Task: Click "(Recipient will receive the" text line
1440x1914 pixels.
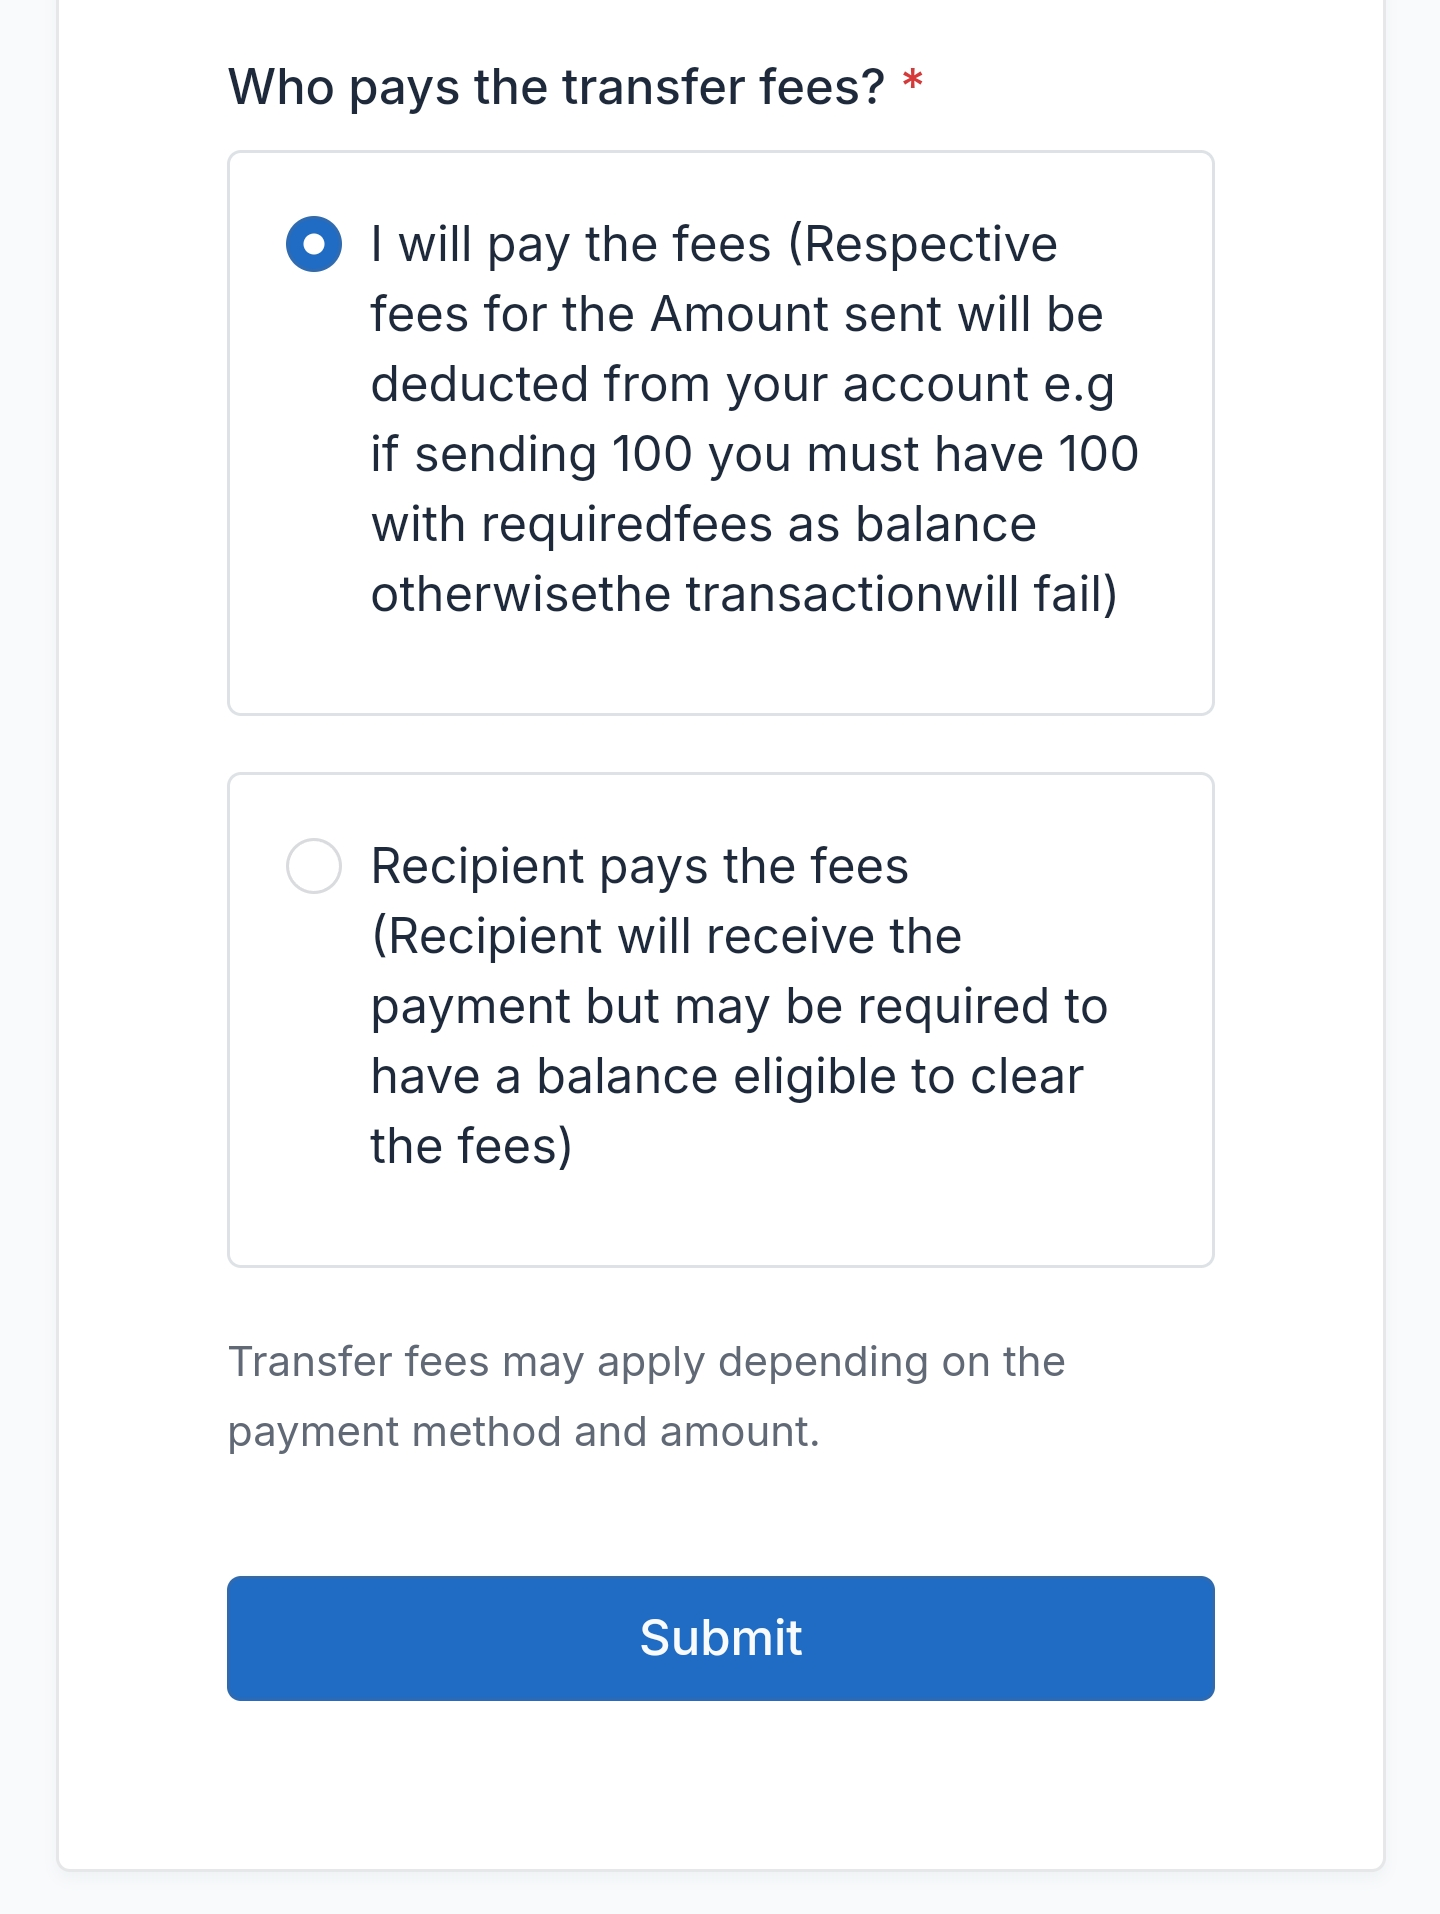Action: click(666, 937)
